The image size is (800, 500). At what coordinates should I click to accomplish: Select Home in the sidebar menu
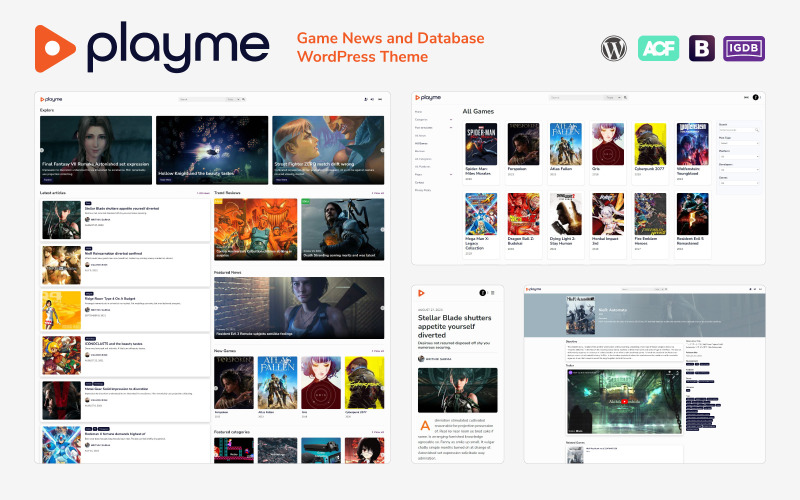click(418, 111)
